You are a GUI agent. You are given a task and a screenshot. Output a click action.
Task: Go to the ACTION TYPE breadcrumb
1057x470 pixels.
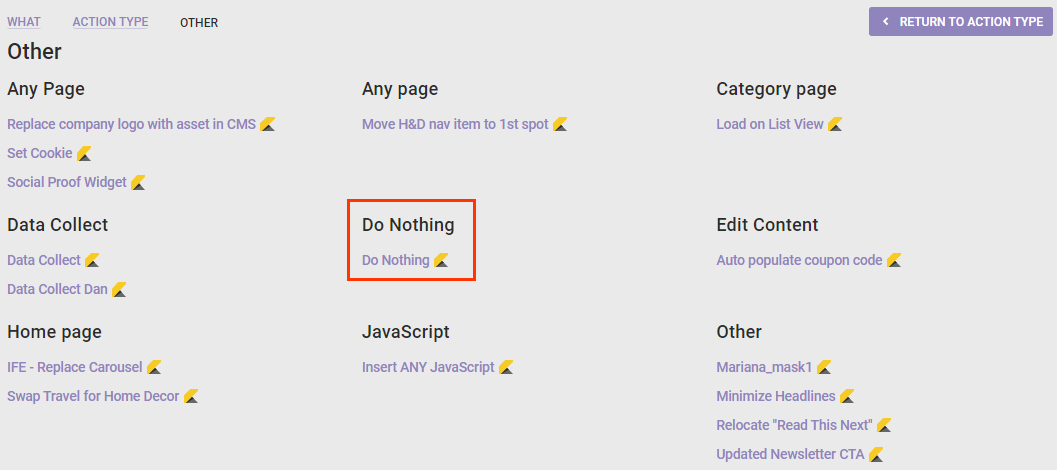tap(111, 22)
